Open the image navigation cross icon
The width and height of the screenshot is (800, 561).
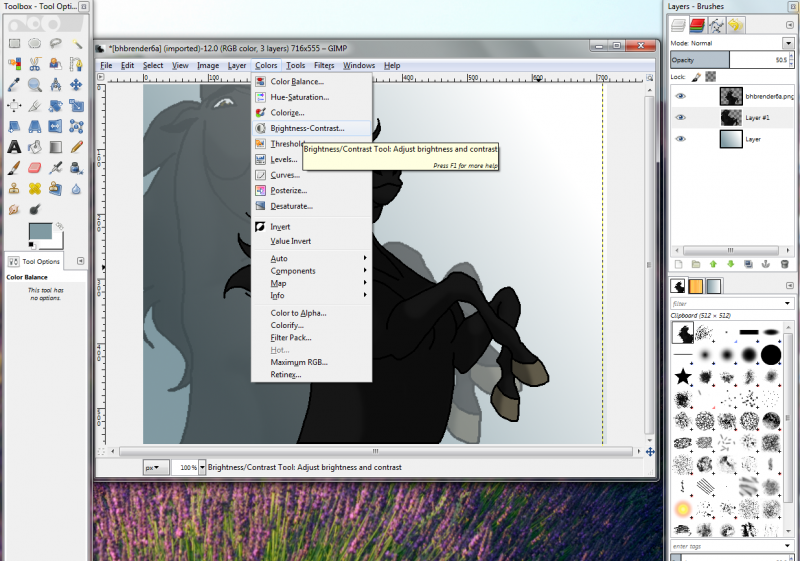[x=650, y=451]
